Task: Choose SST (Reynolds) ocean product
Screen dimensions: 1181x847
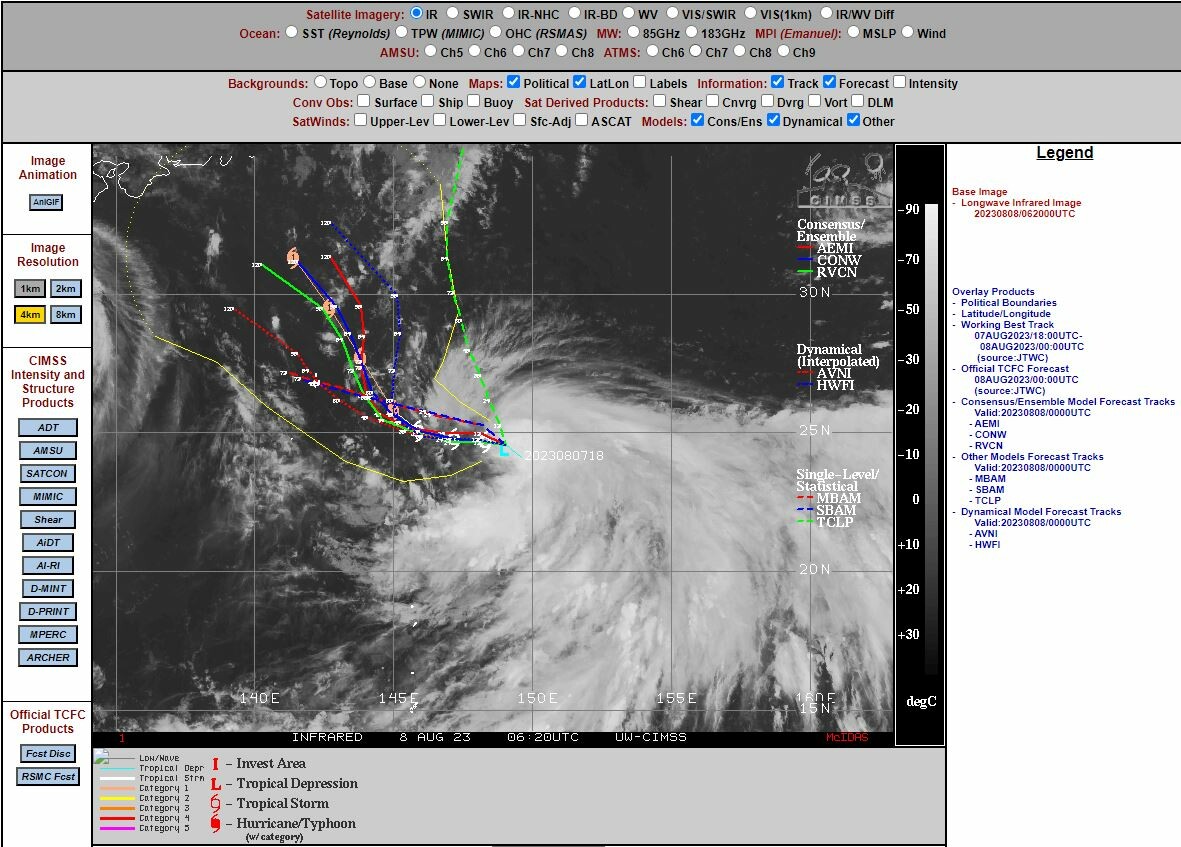Action: click(291, 32)
